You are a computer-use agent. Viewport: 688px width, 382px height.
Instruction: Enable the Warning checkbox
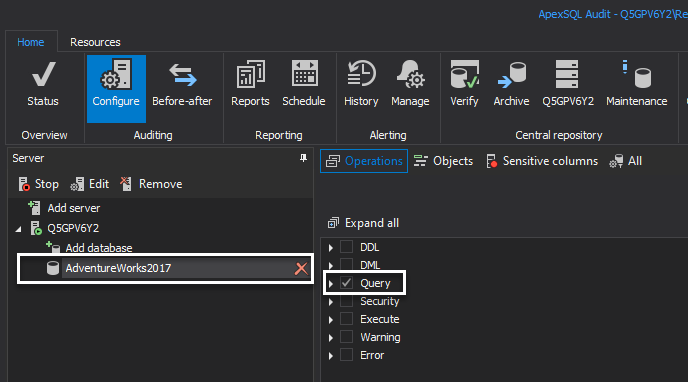click(x=346, y=337)
